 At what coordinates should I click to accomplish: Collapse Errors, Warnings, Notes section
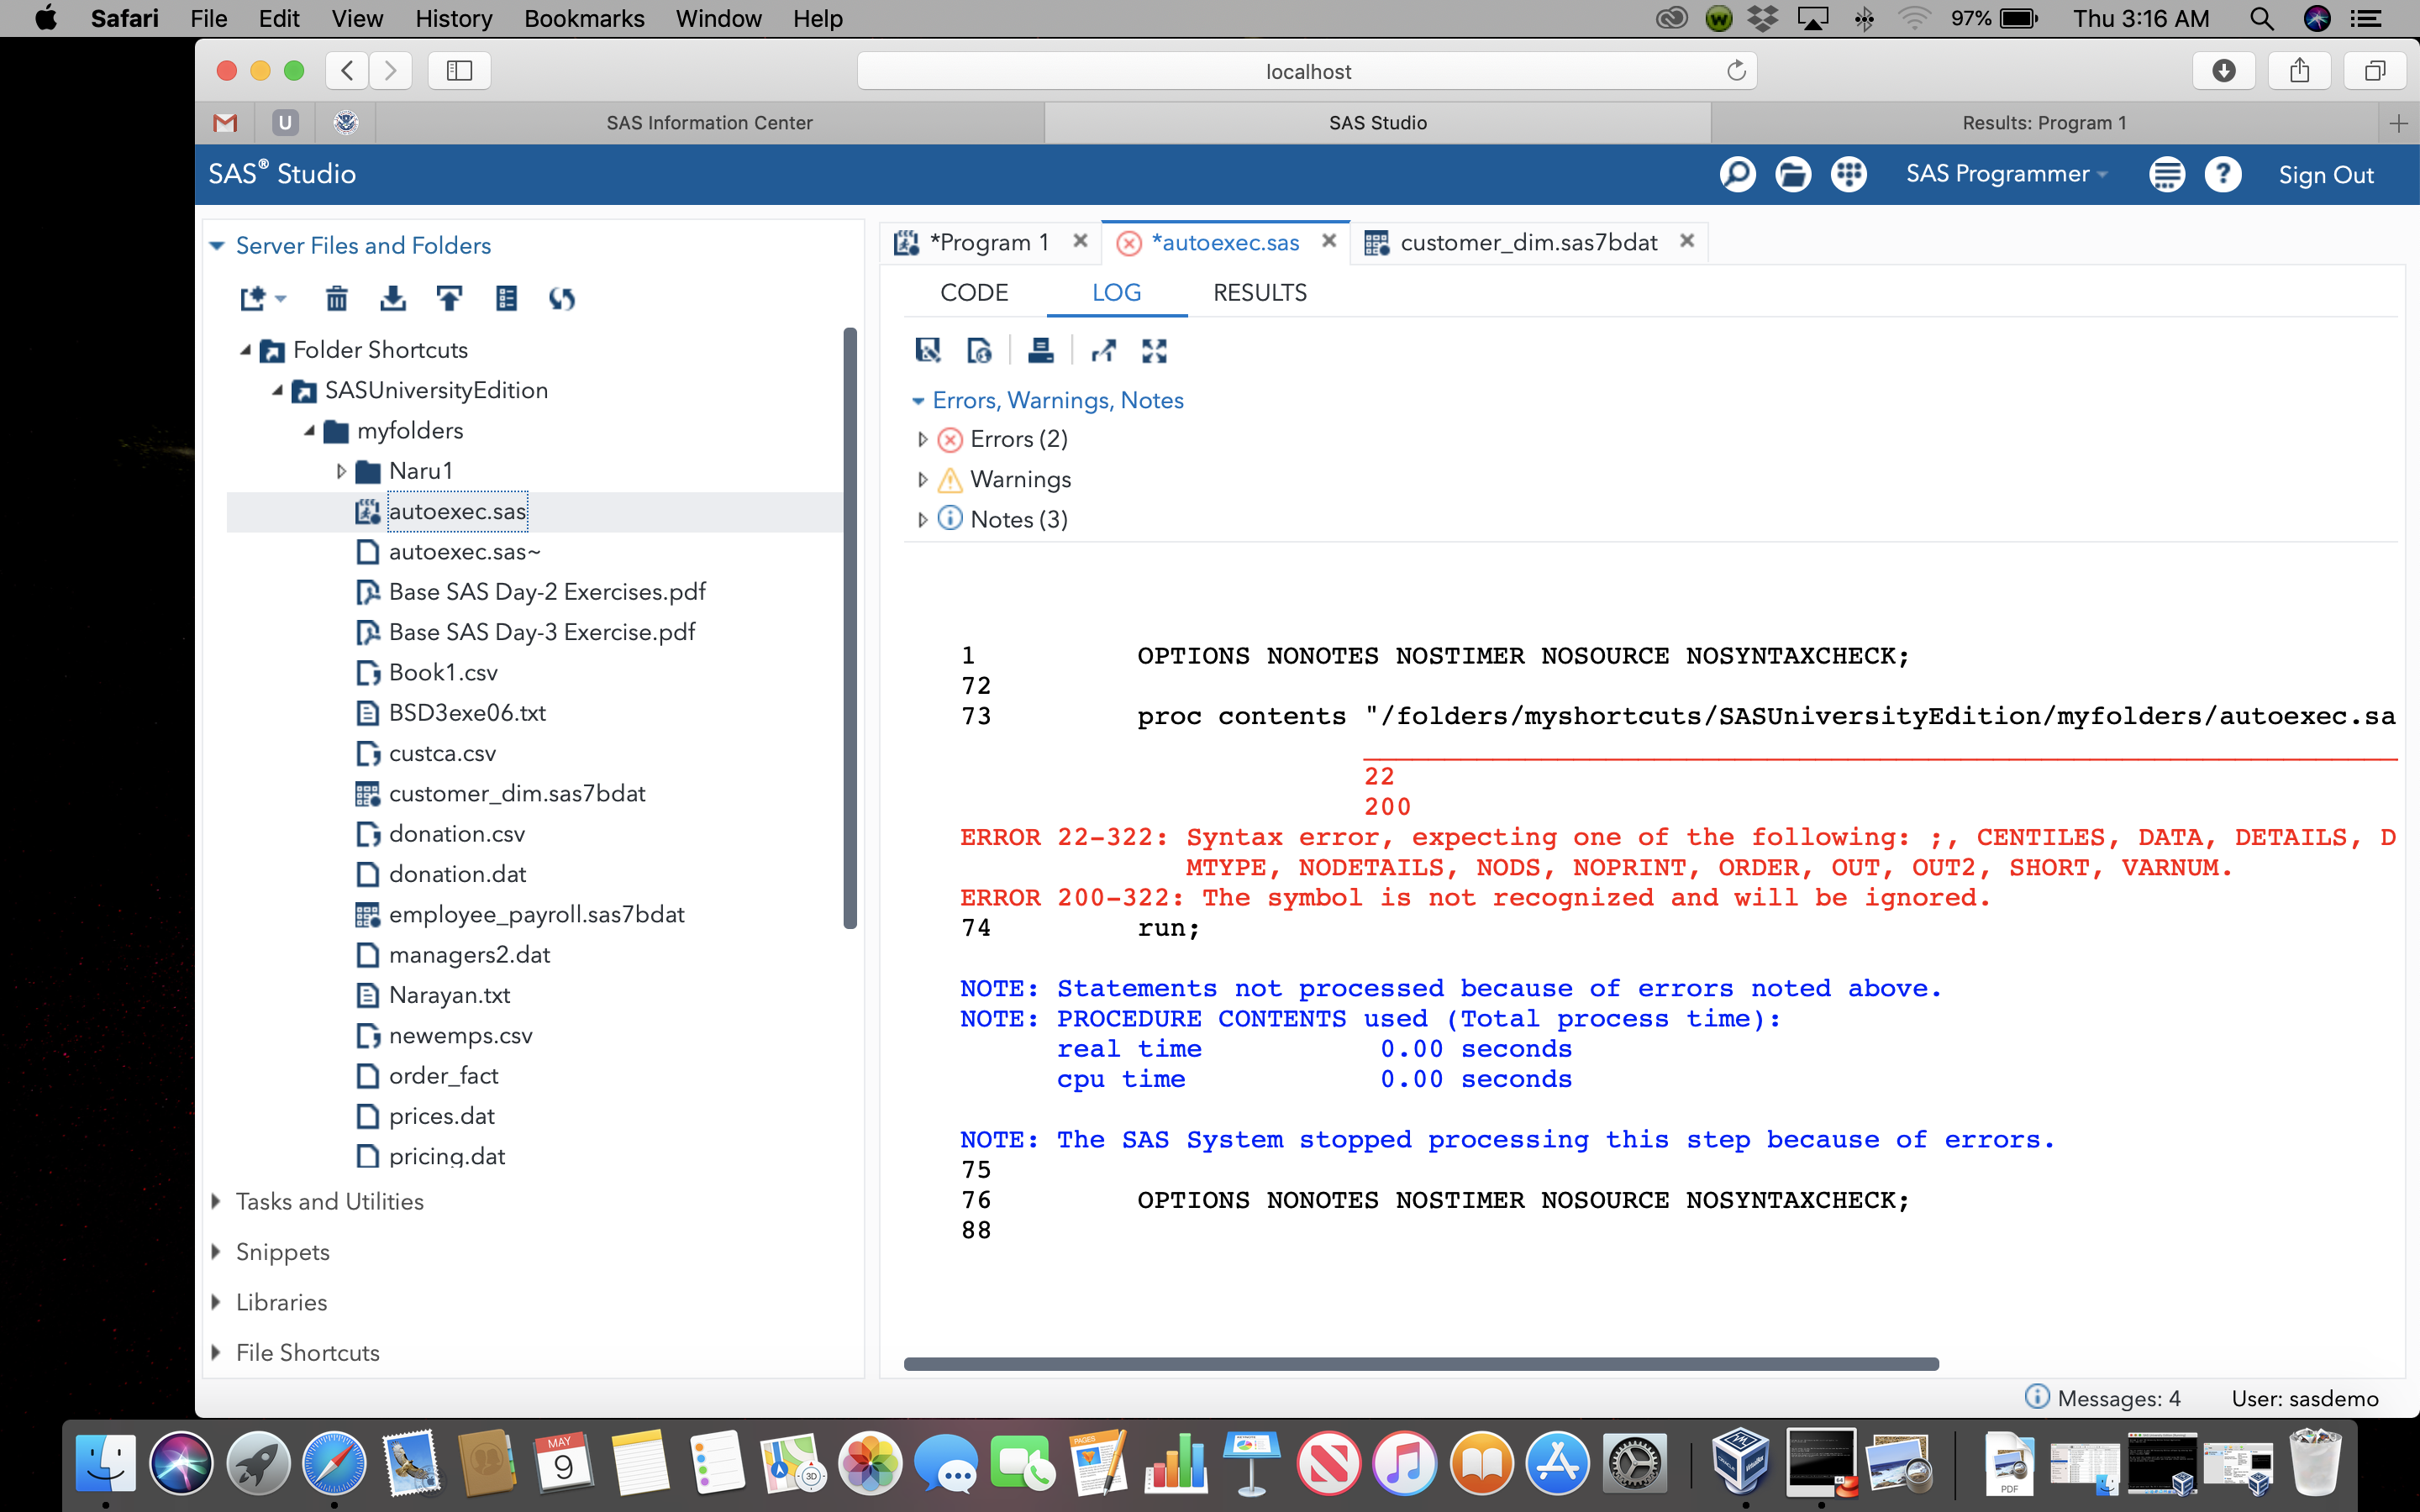pyautogui.click(x=917, y=400)
